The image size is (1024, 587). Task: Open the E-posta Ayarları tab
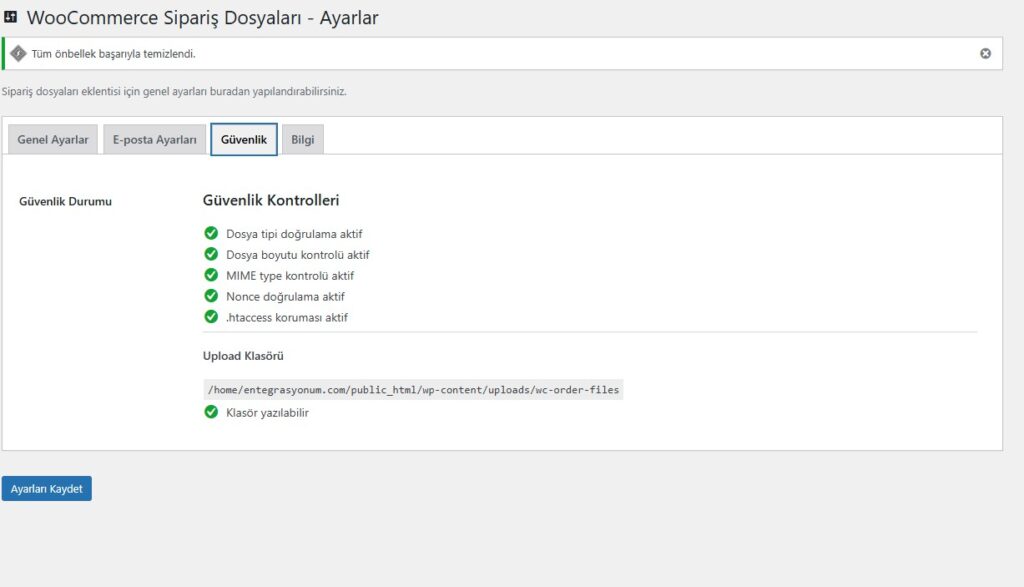(x=153, y=139)
